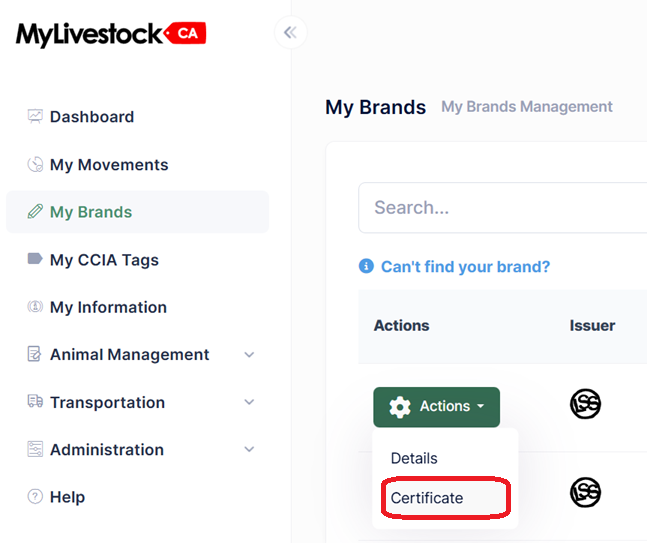Screen dimensions: 647x543
Task: Collapse the sidebar with the double-chevron icon
Action: pos(290,32)
